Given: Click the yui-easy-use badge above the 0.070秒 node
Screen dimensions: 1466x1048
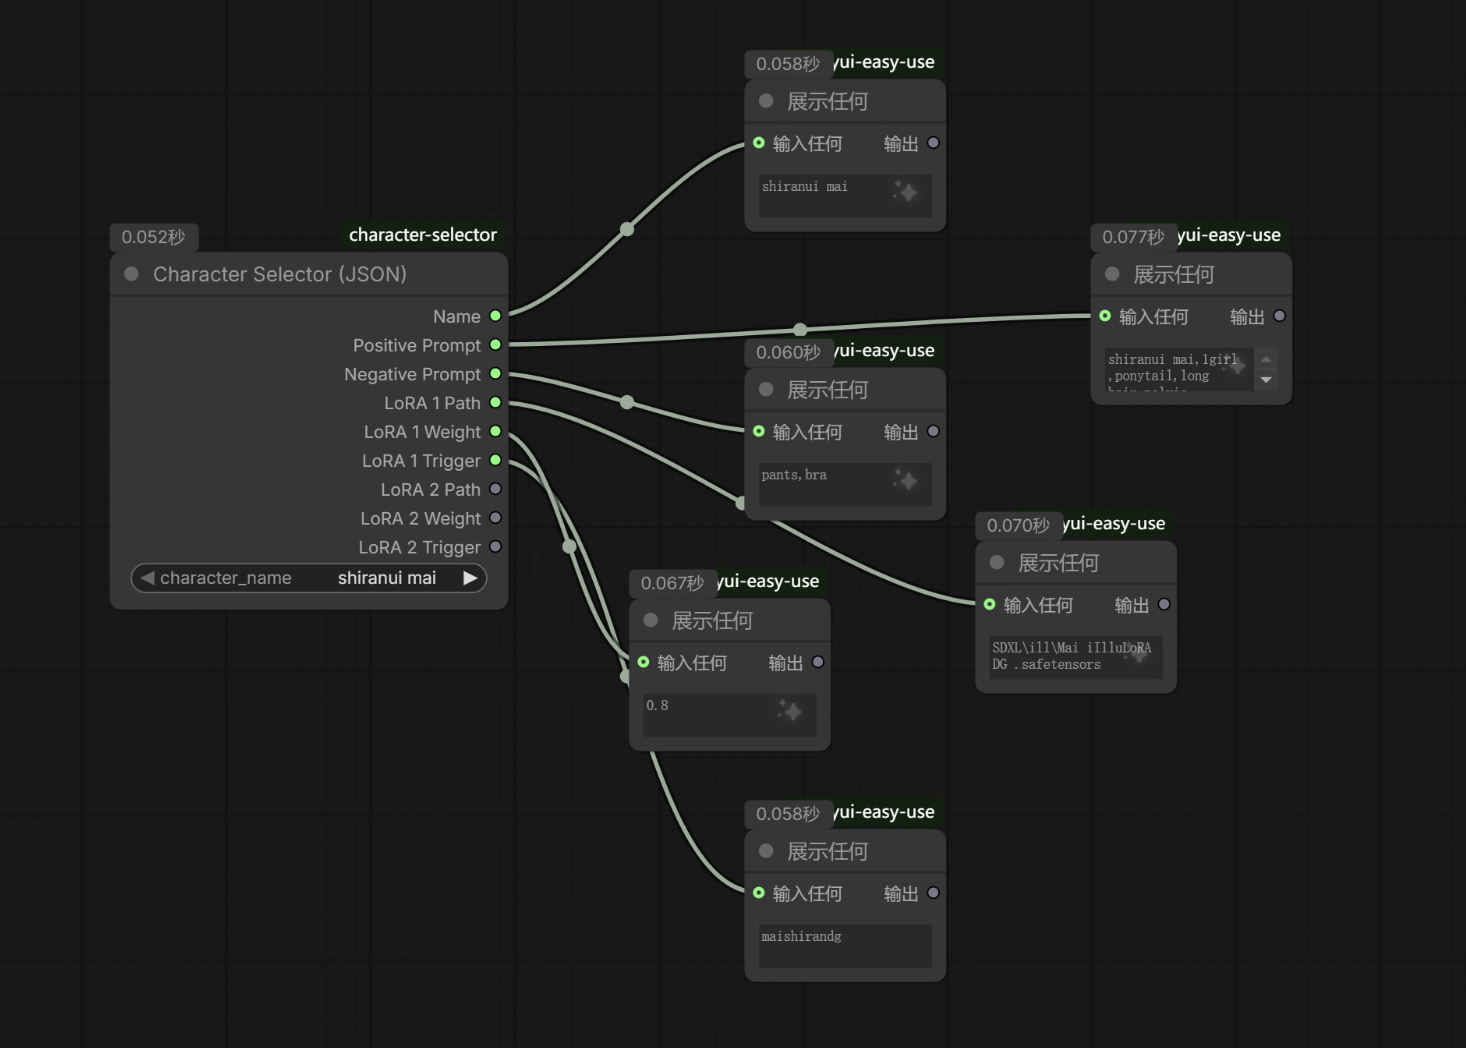Looking at the screenshot, I should click(1114, 523).
